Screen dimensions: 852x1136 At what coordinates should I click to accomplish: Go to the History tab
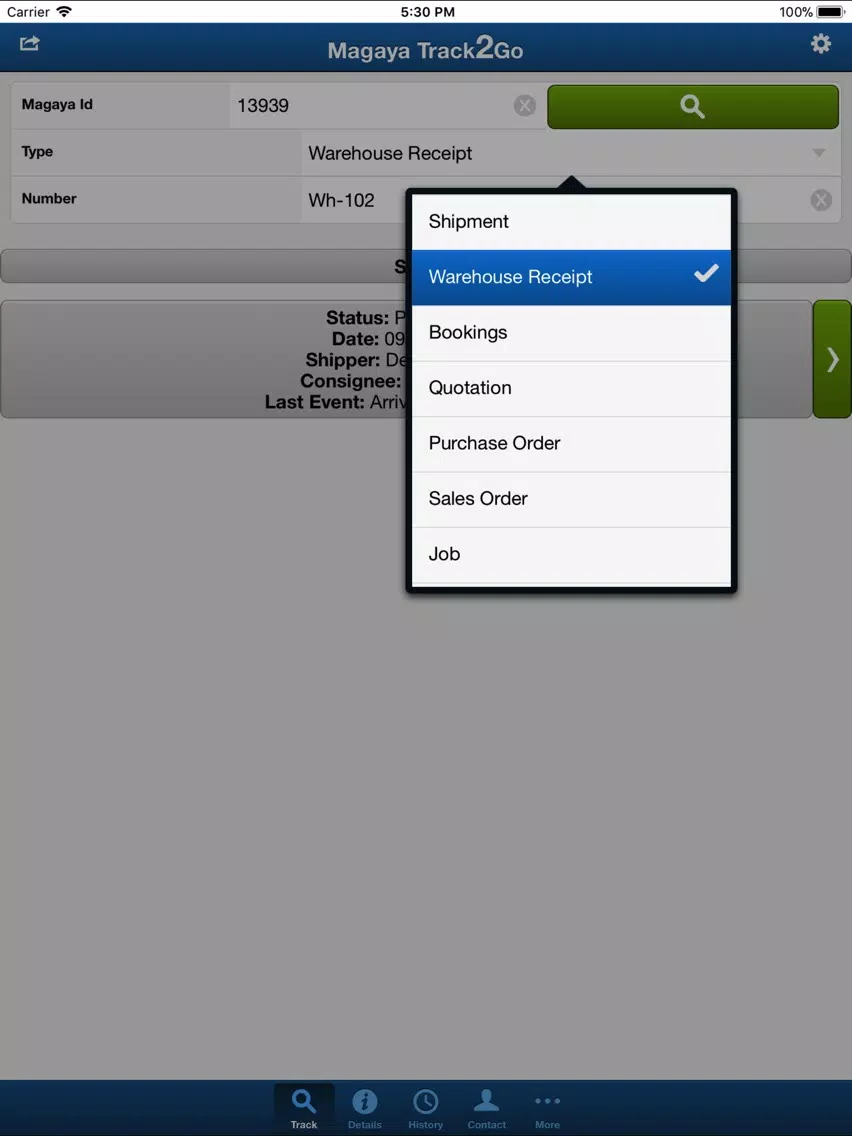pos(425,1108)
